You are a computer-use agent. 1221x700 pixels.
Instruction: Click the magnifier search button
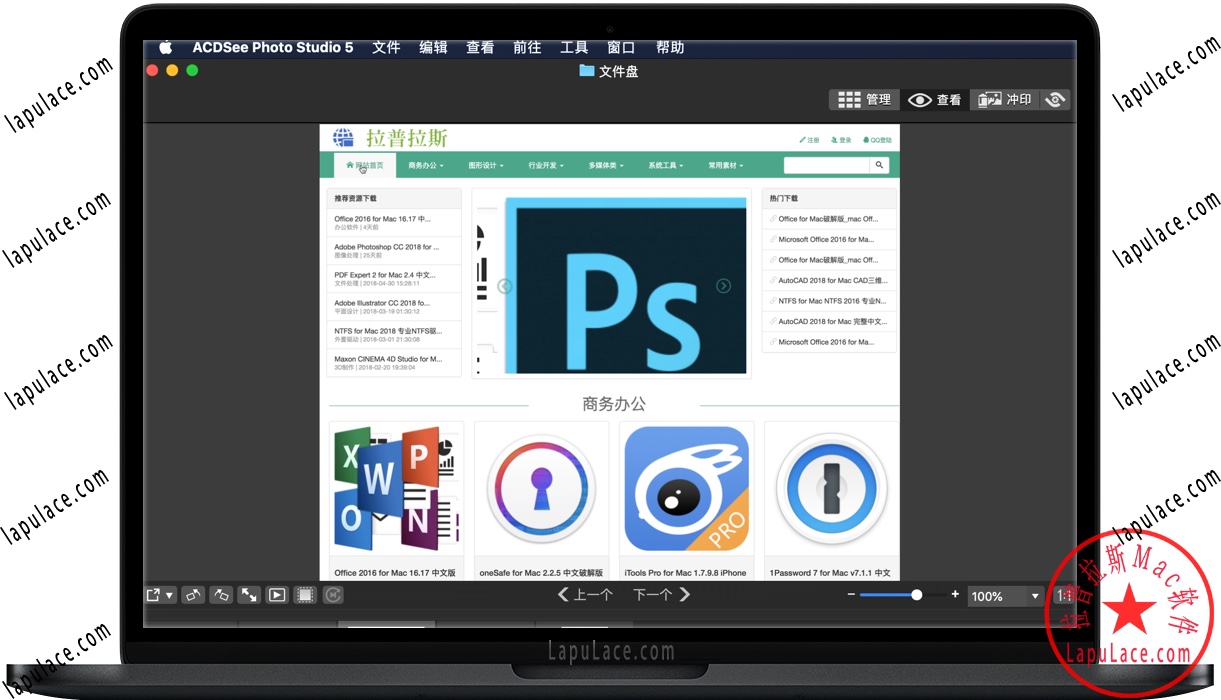(879, 165)
